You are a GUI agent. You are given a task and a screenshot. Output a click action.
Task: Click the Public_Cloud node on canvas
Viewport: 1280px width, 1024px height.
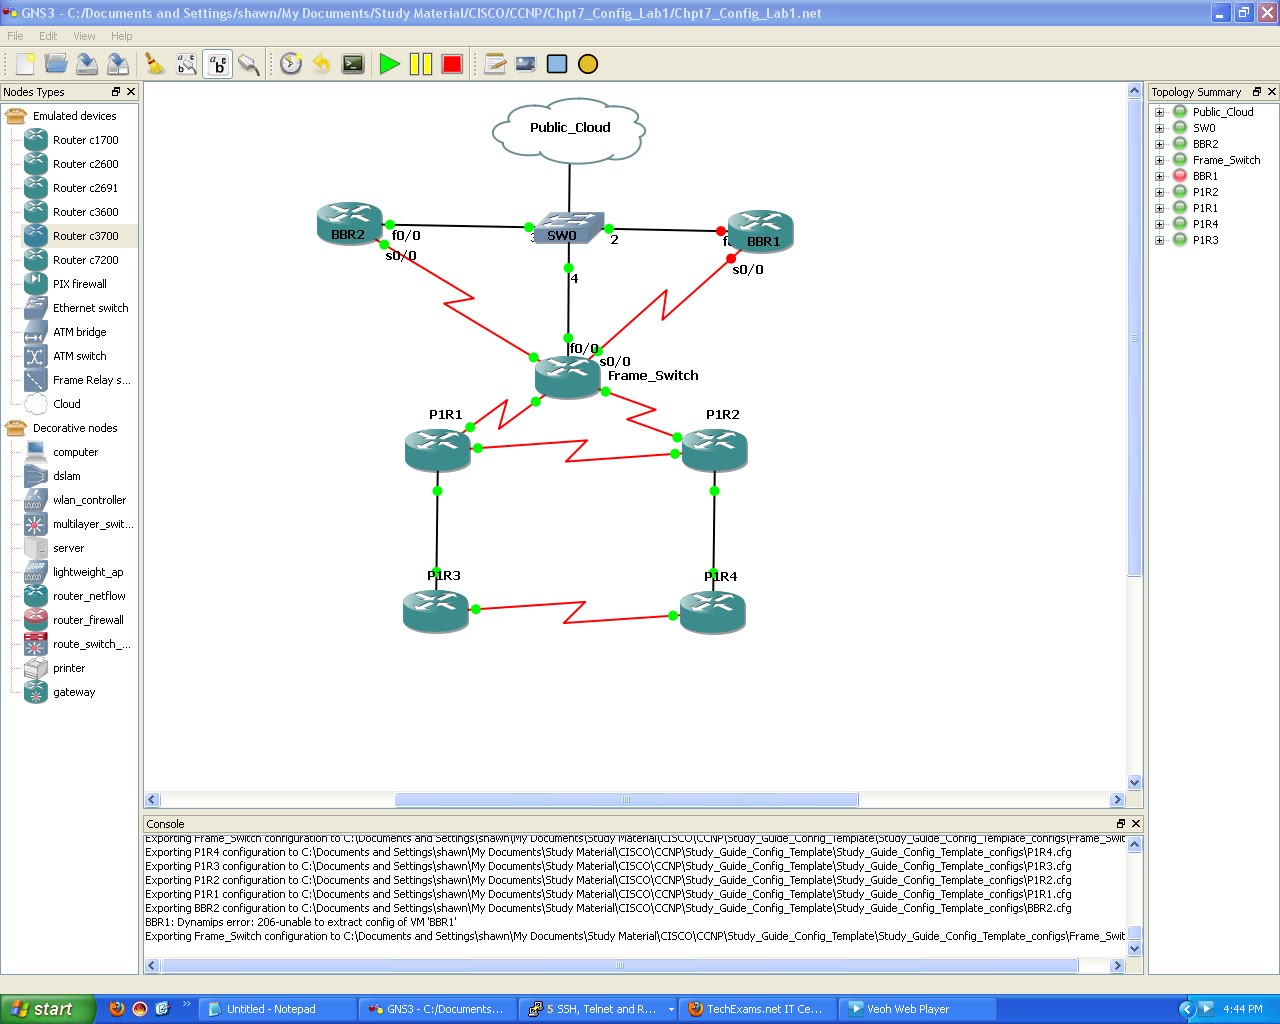point(569,129)
